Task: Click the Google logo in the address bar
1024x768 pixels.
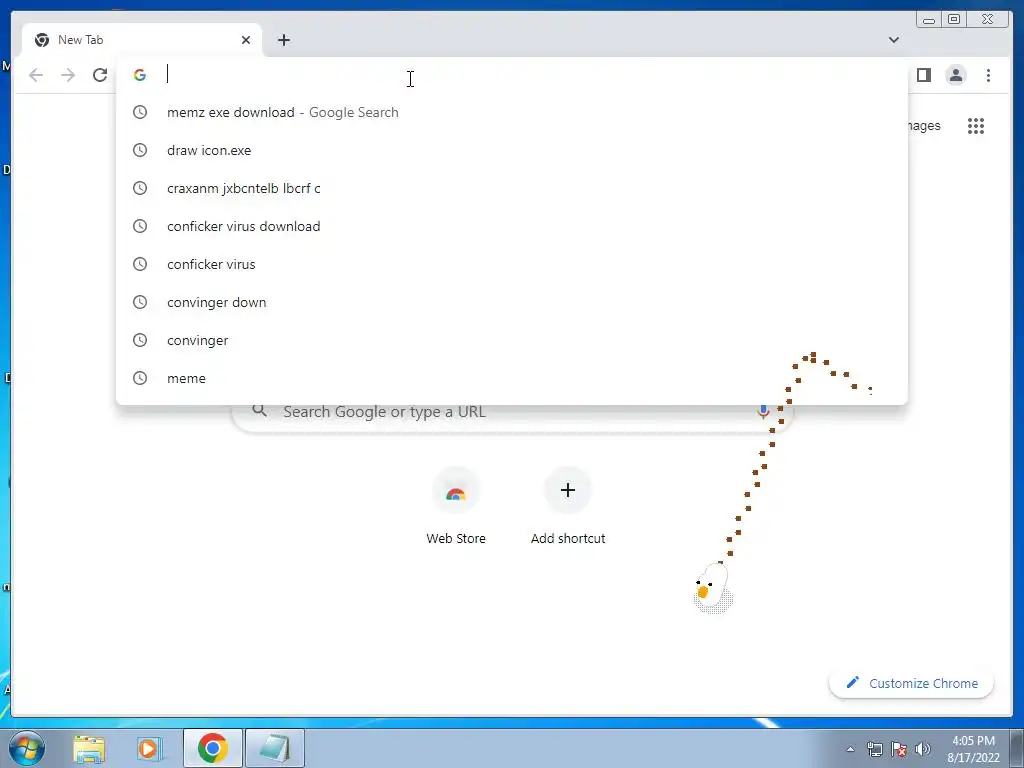Action: [x=140, y=75]
